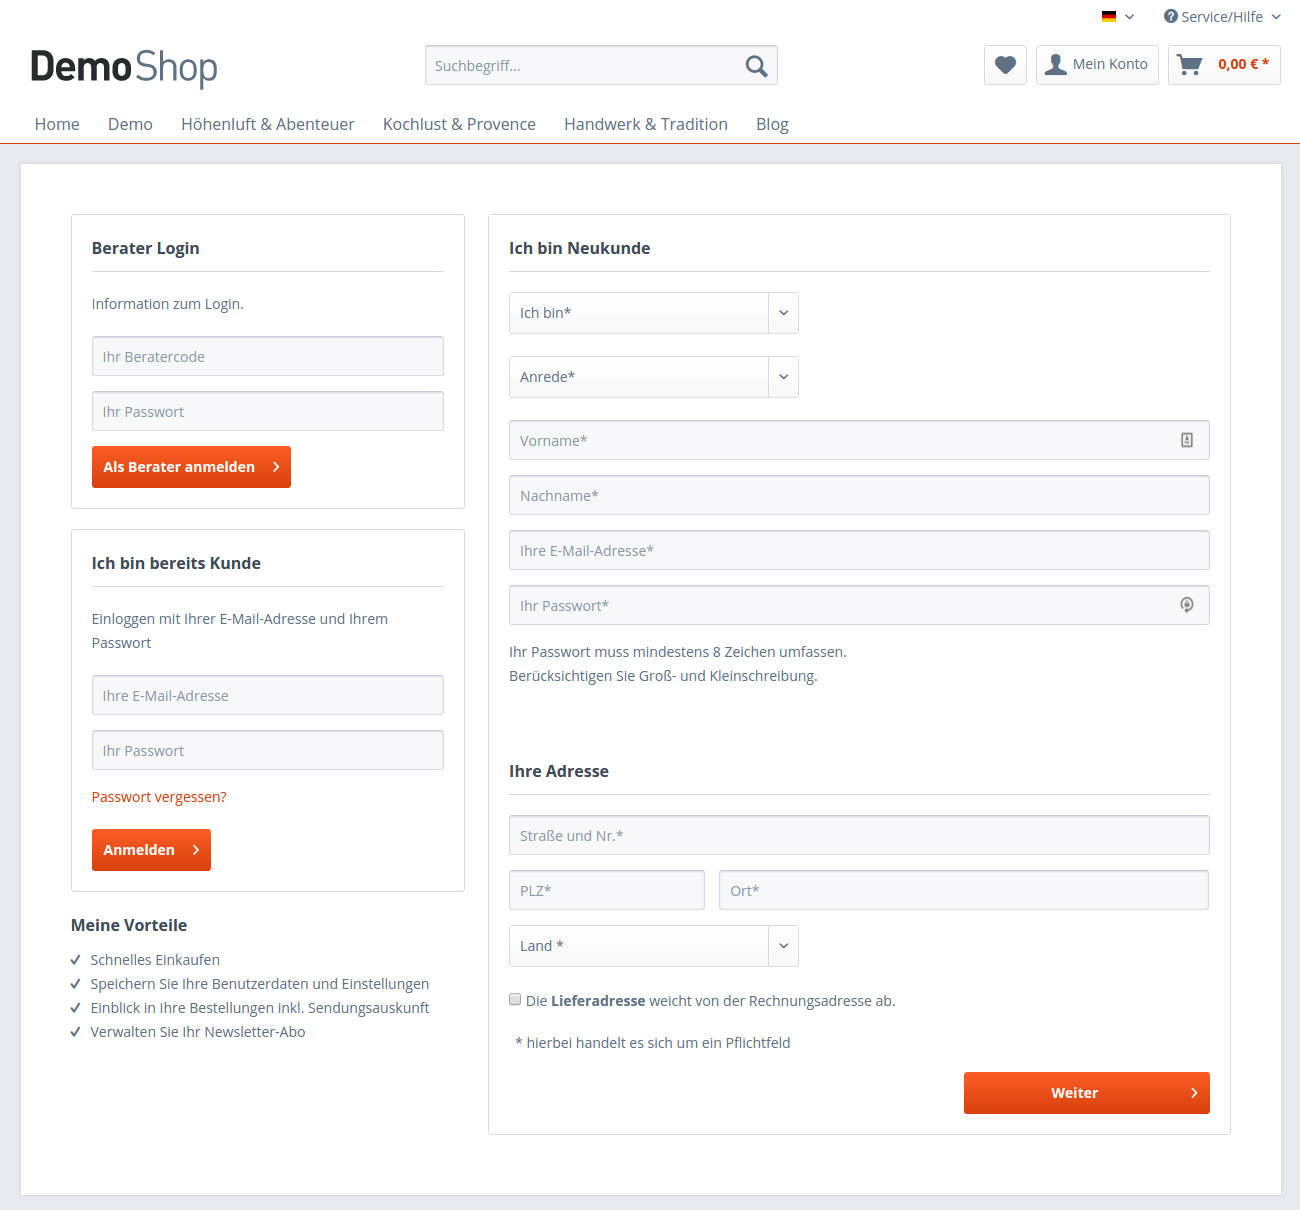Screen dimensions: 1300x1210
Task: Click the Ich bin bereits Kunde heading
Action: click(x=176, y=563)
